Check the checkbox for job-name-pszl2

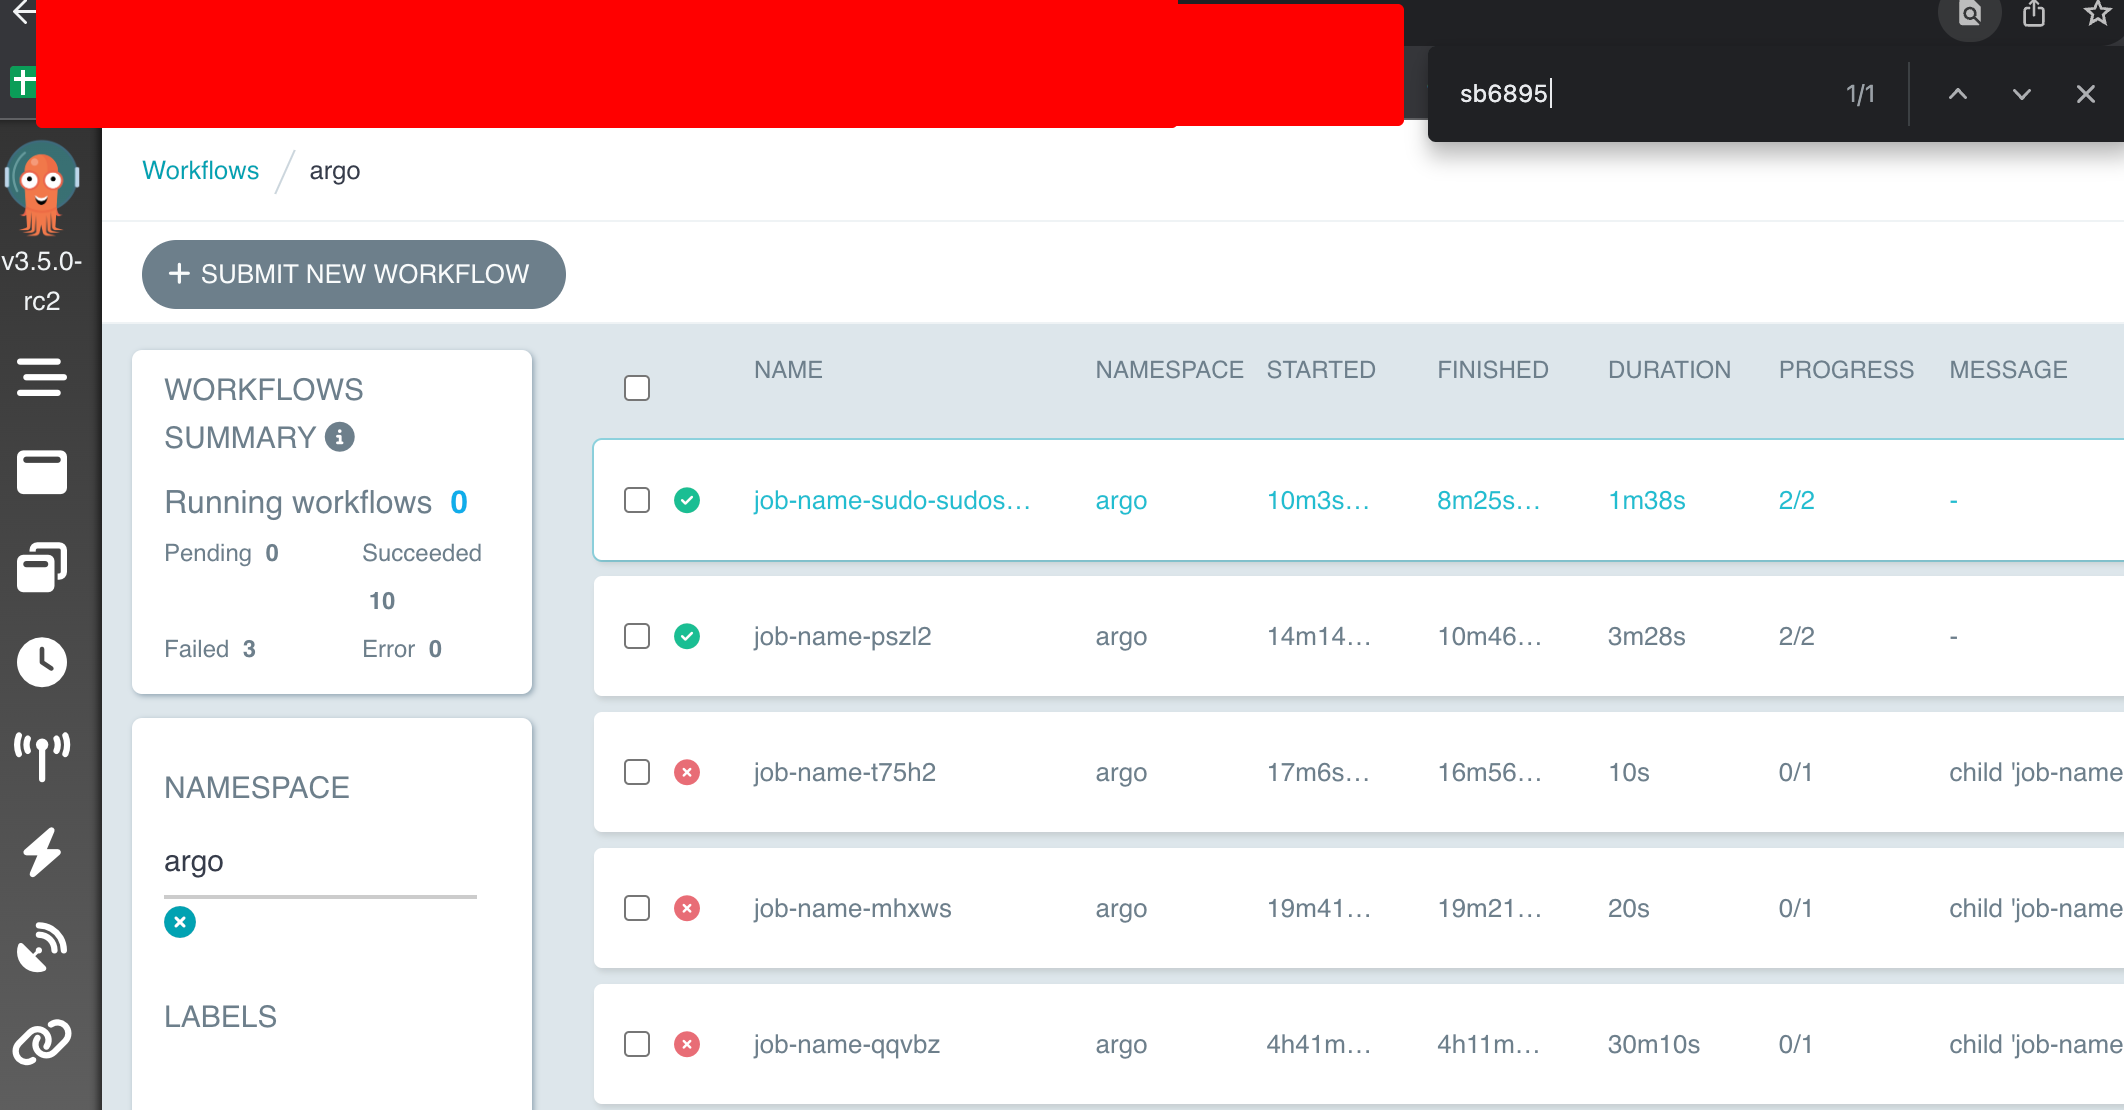637,636
